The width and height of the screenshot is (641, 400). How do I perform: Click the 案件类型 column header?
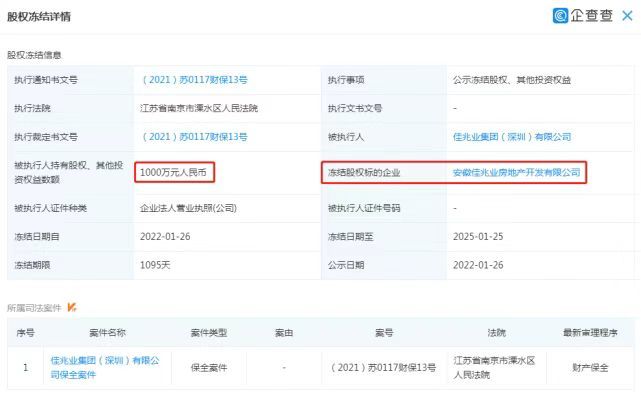point(209,333)
